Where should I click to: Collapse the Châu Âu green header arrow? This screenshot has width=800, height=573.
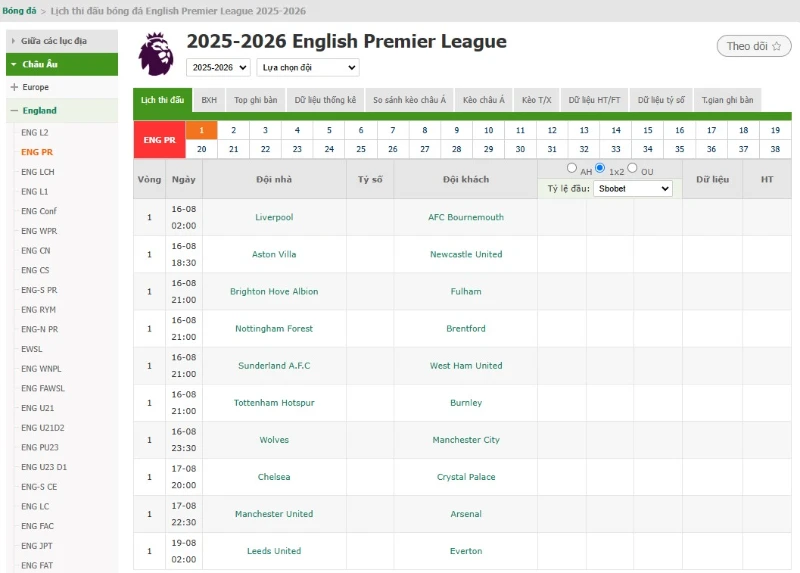13,64
